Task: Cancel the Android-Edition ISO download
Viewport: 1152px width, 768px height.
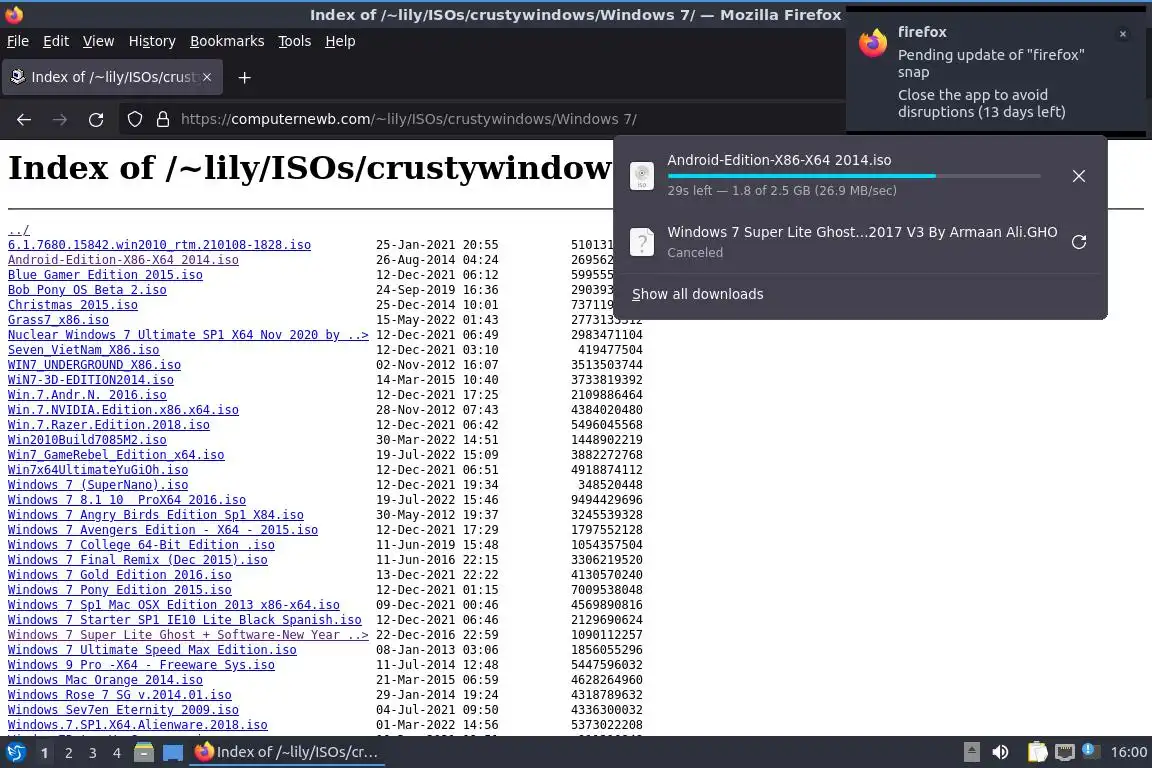Action: [x=1079, y=176]
